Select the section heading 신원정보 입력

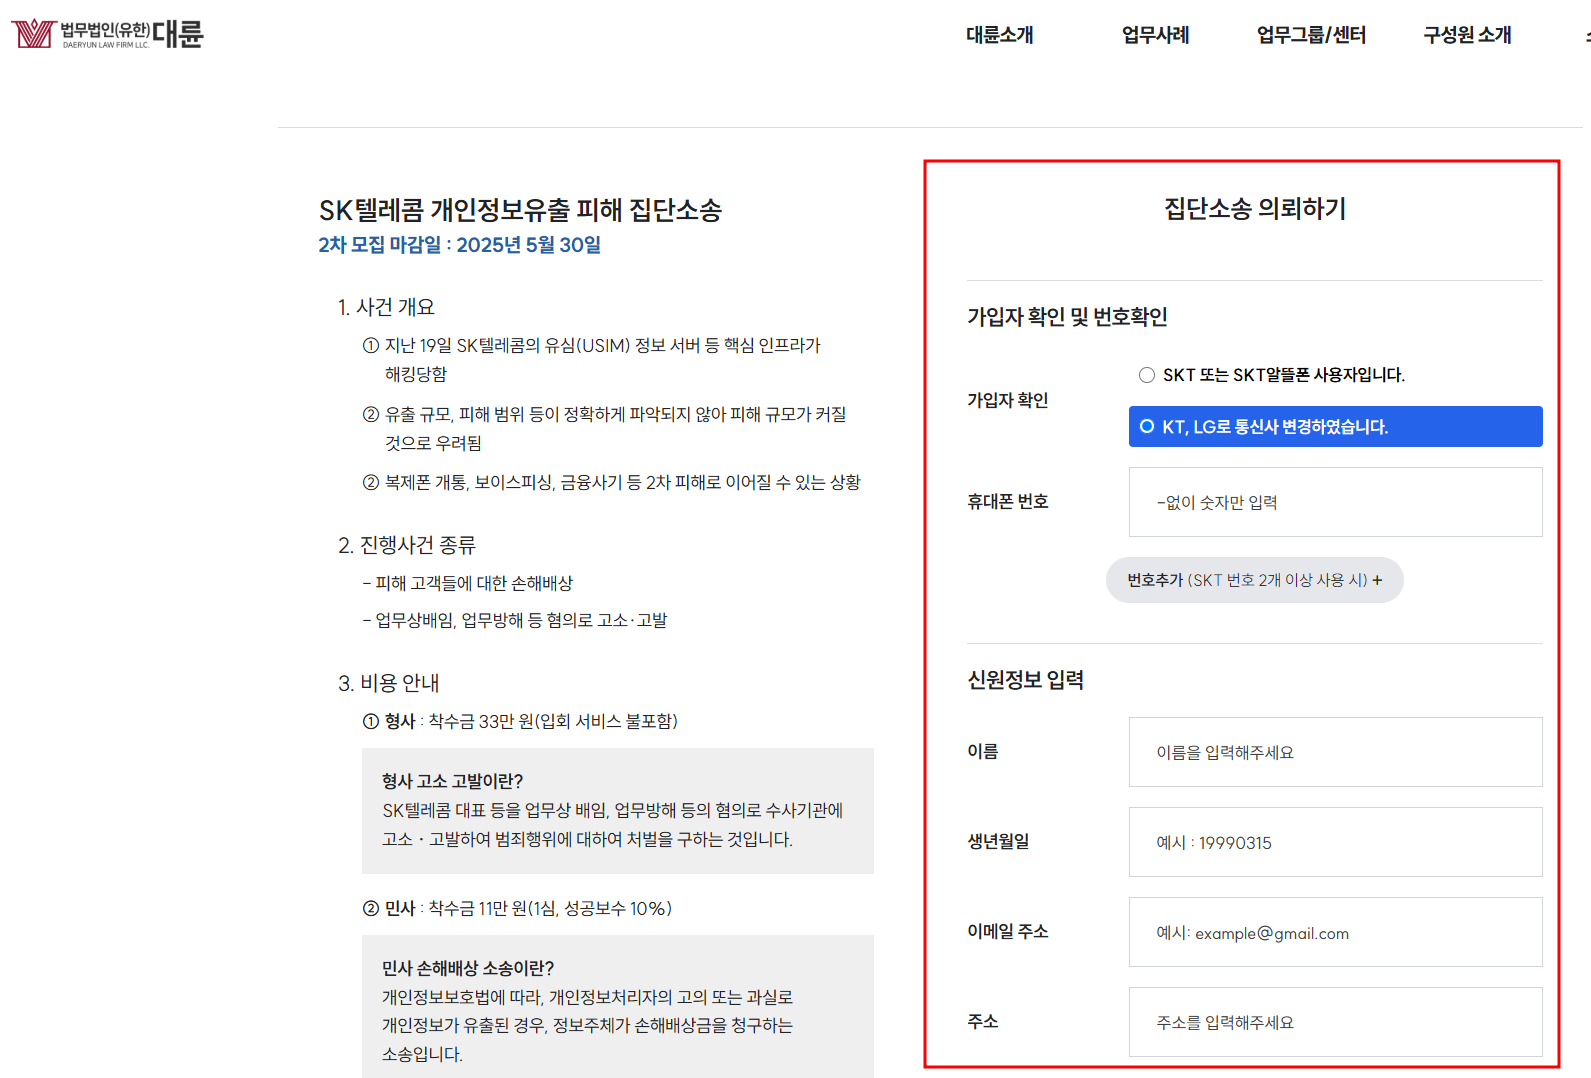(x=1025, y=680)
